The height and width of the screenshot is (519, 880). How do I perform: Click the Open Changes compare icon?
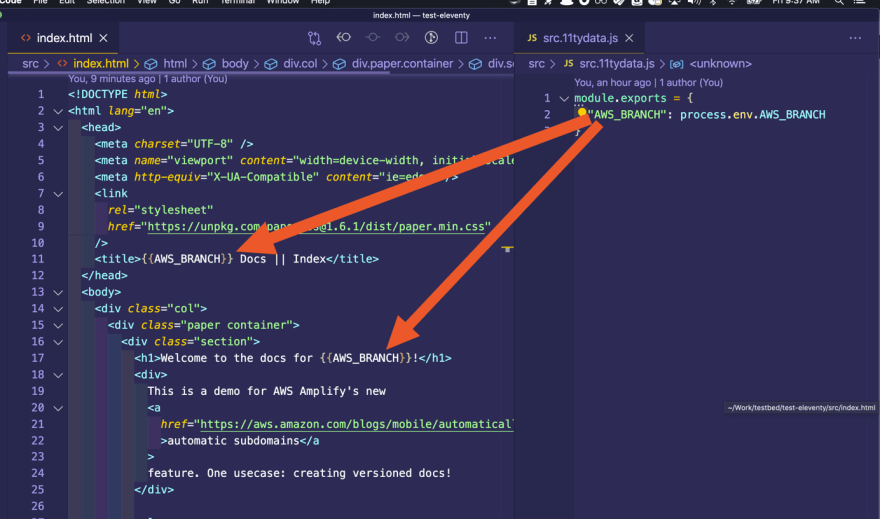(x=314, y=38)
